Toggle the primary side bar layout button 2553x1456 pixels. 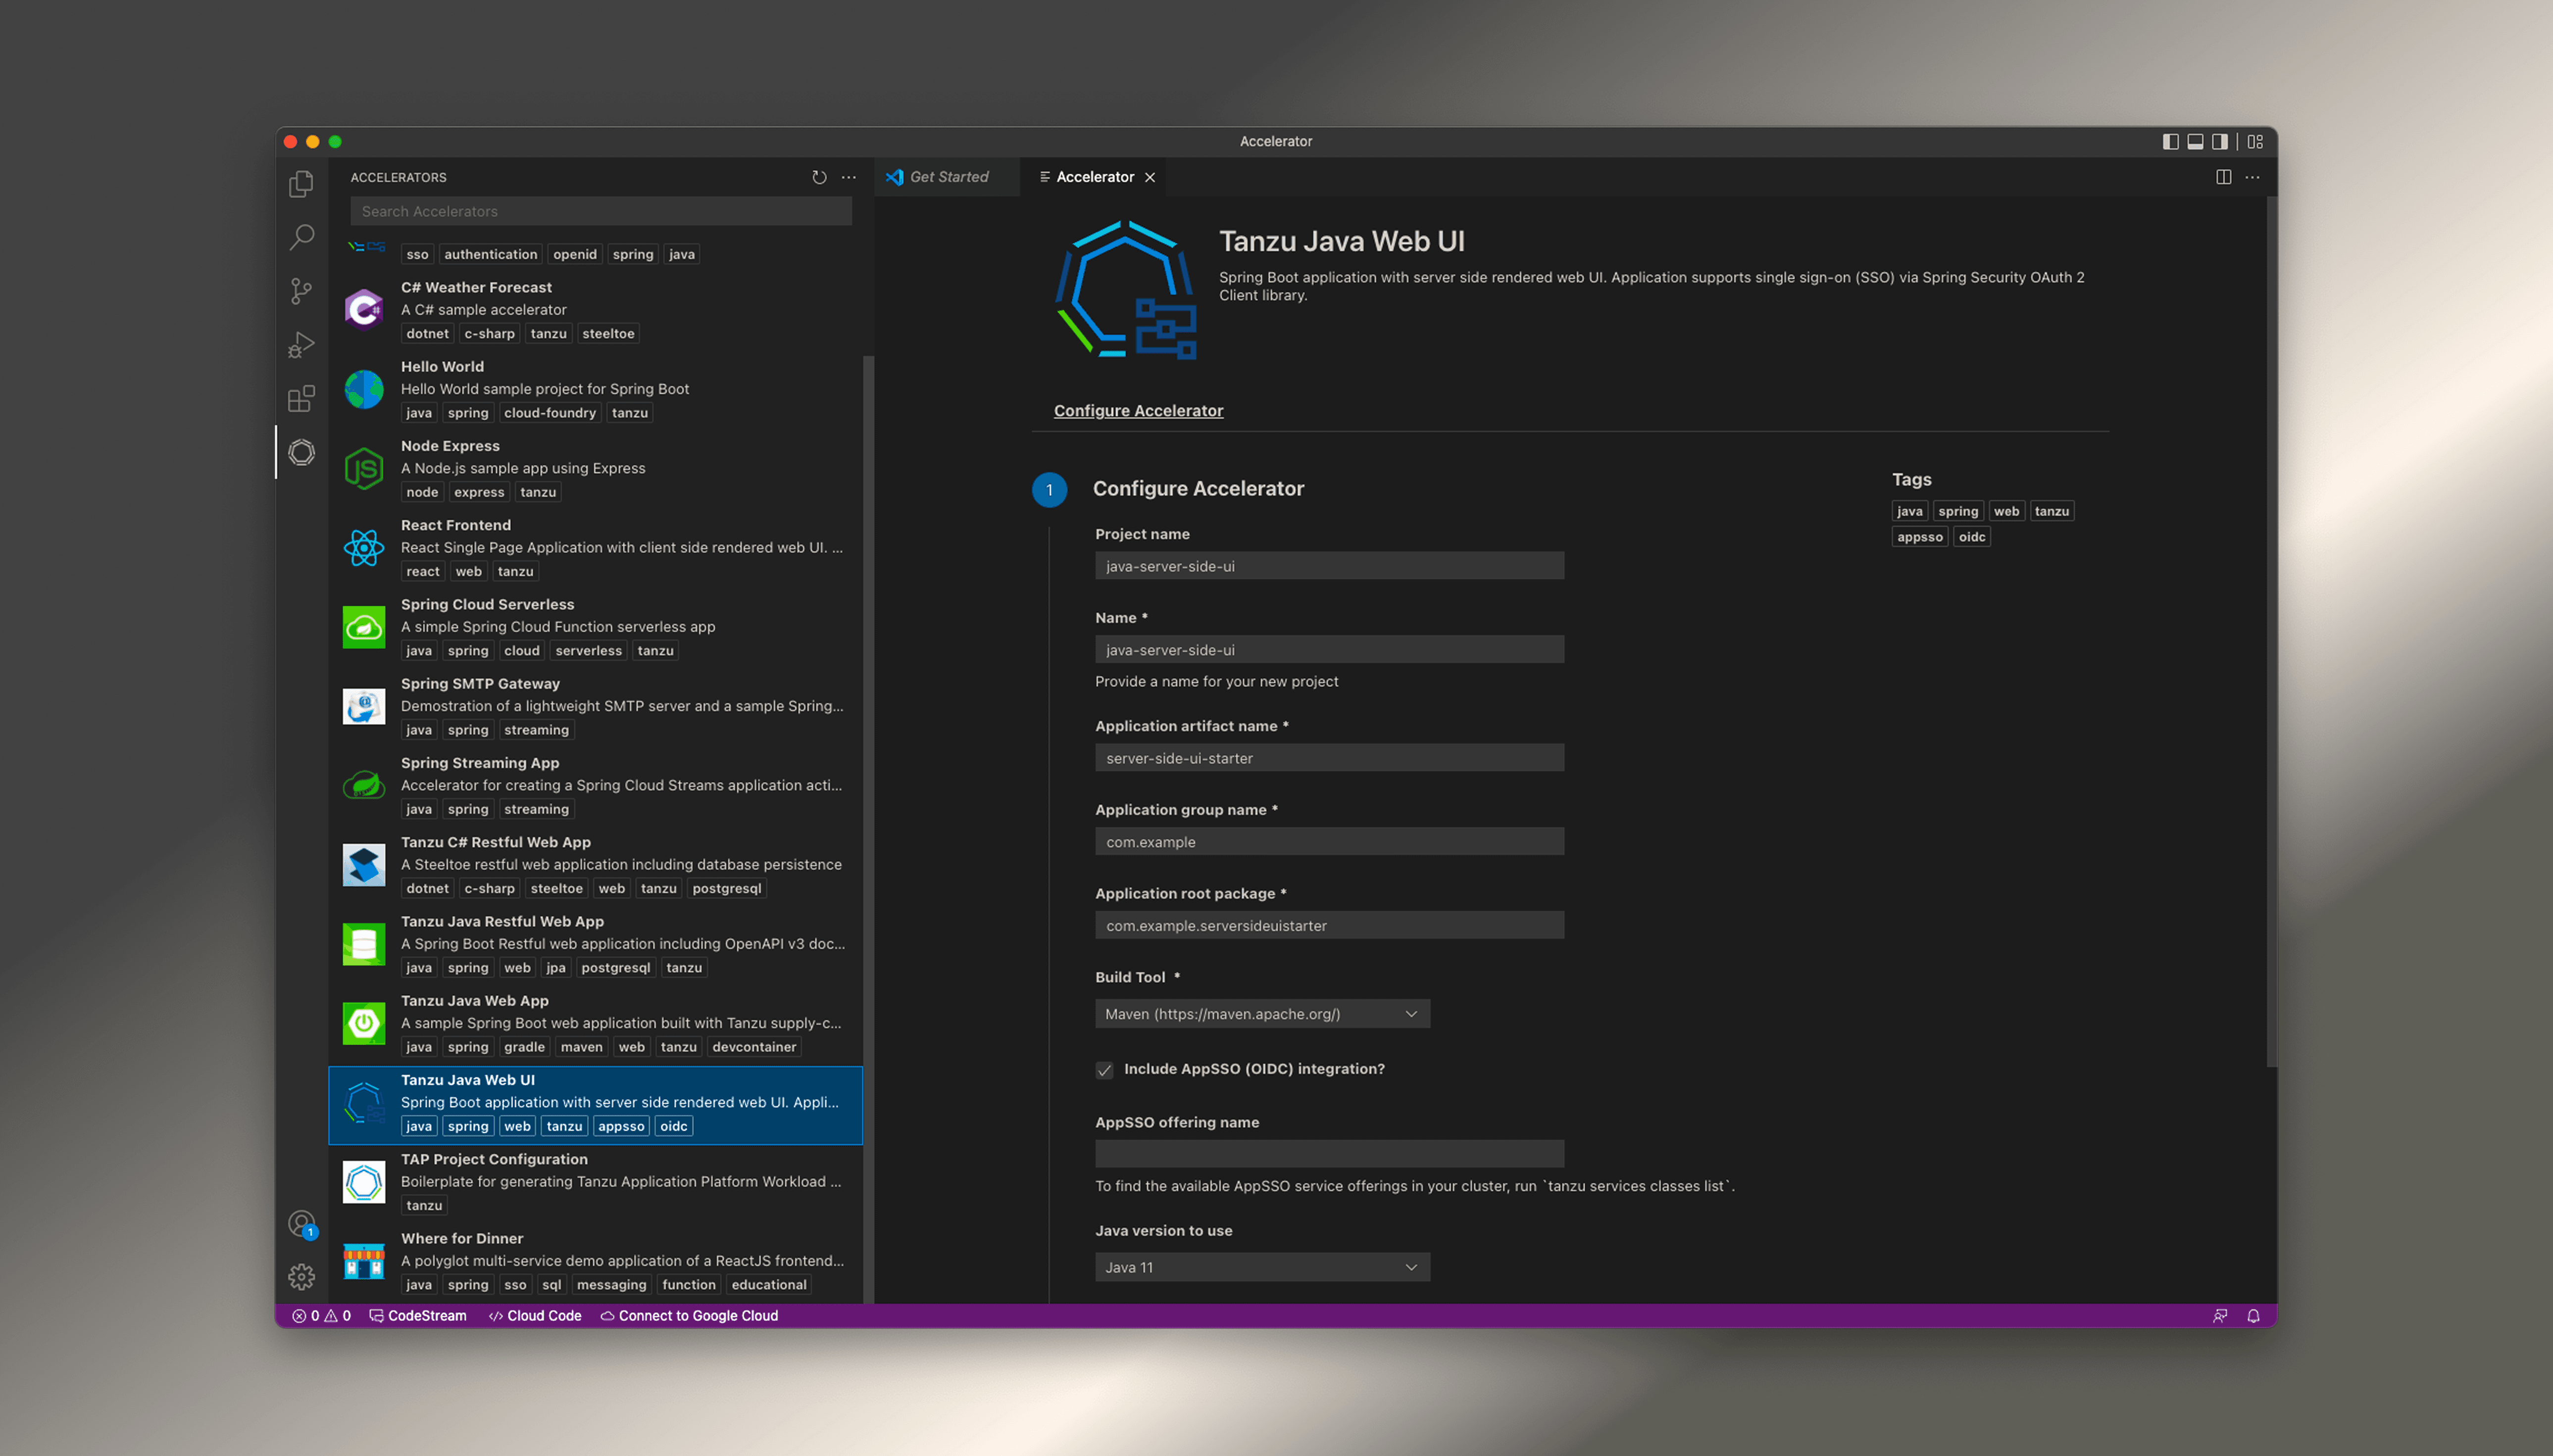[2170, 142]
